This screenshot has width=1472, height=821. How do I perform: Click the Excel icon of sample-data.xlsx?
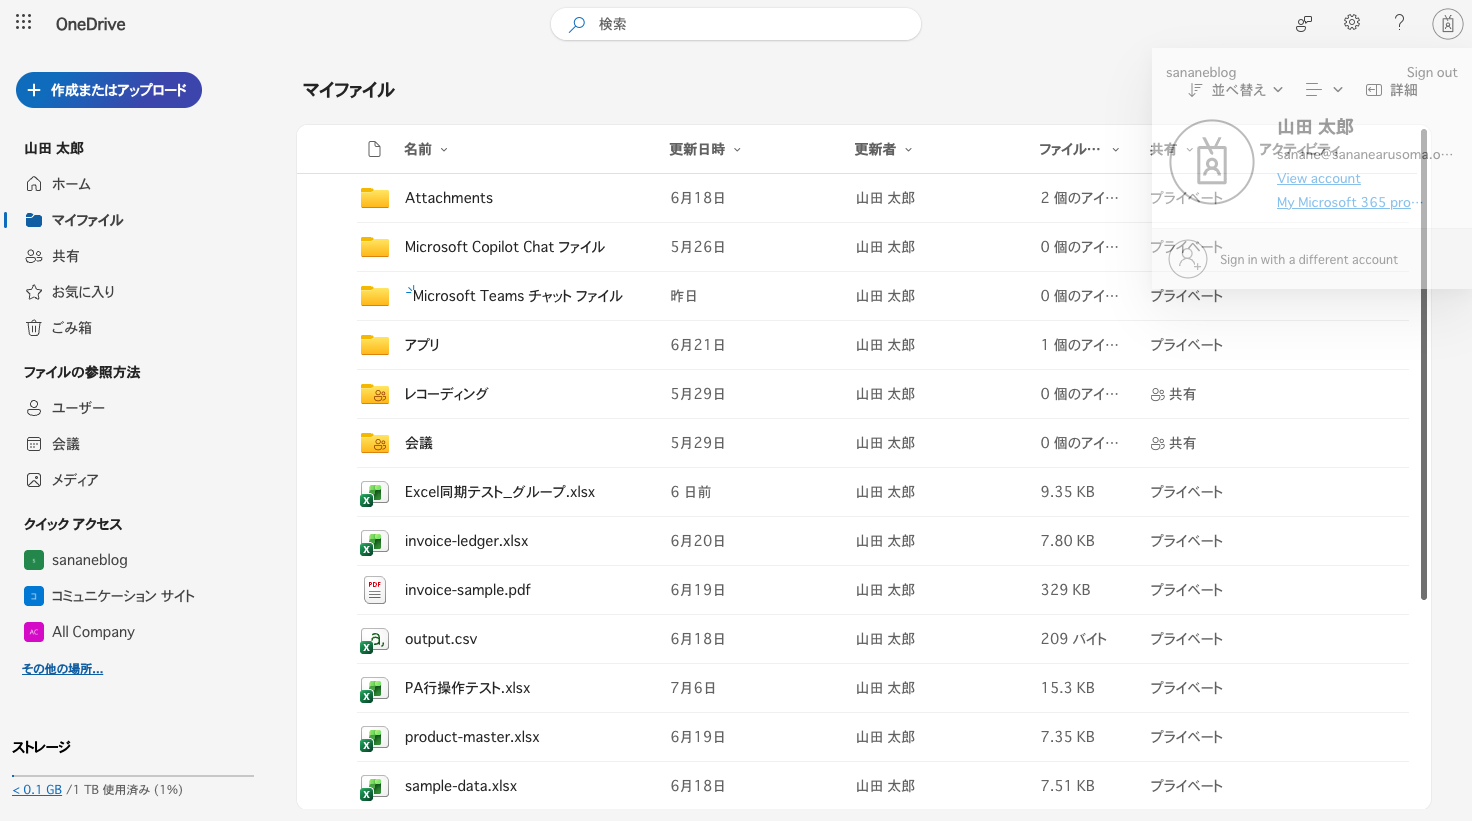tap(374, 787)
